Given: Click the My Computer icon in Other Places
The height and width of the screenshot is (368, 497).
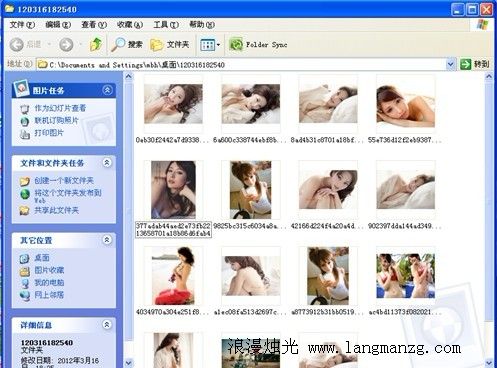Looking at the screenshot, I should pos(25,283).
